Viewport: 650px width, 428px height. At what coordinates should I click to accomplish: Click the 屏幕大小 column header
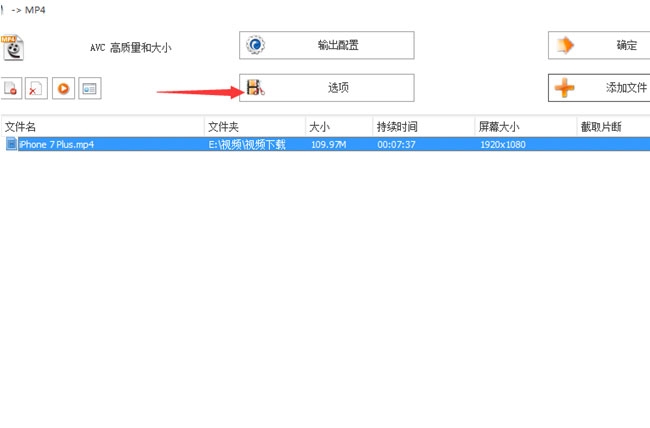point(526,127)
